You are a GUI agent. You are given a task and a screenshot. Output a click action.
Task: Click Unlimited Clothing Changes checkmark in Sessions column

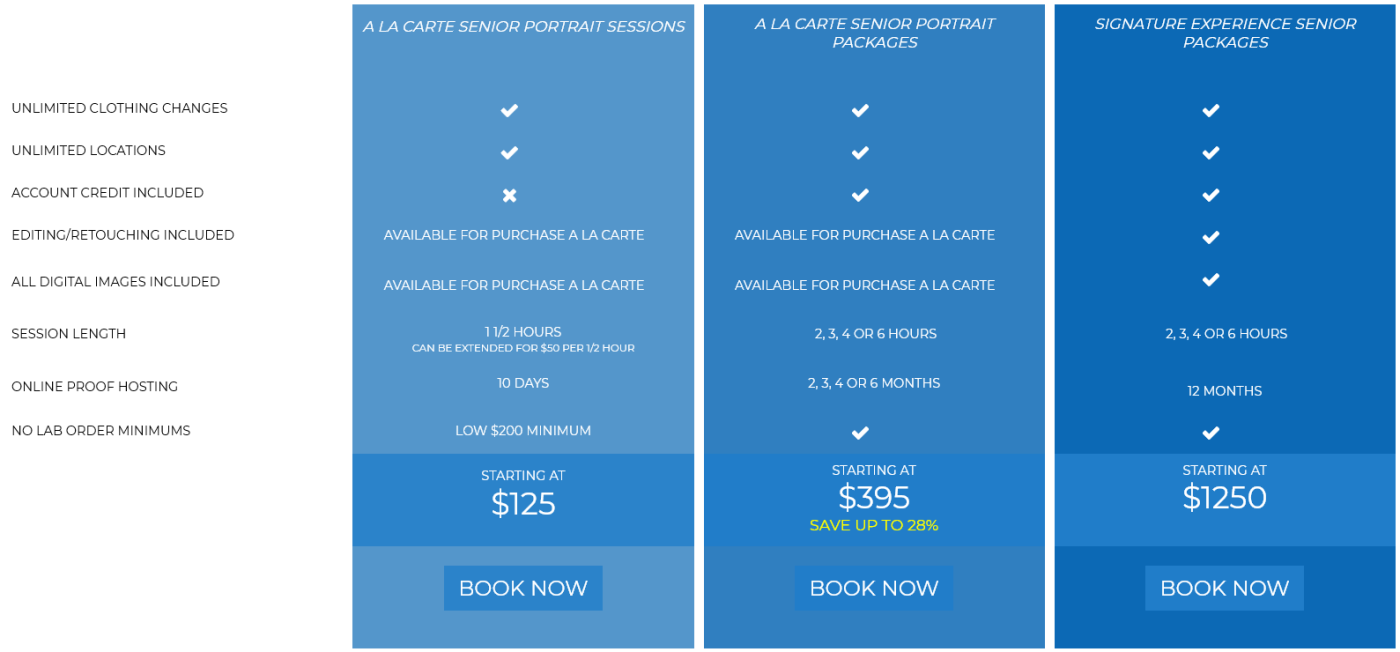509,110
